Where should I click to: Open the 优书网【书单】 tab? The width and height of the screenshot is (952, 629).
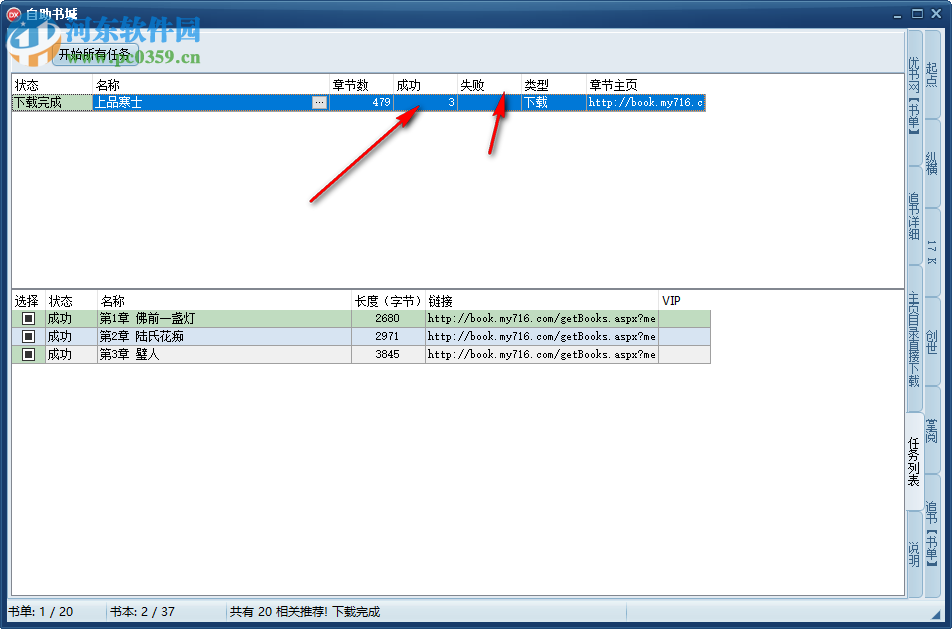914,97
